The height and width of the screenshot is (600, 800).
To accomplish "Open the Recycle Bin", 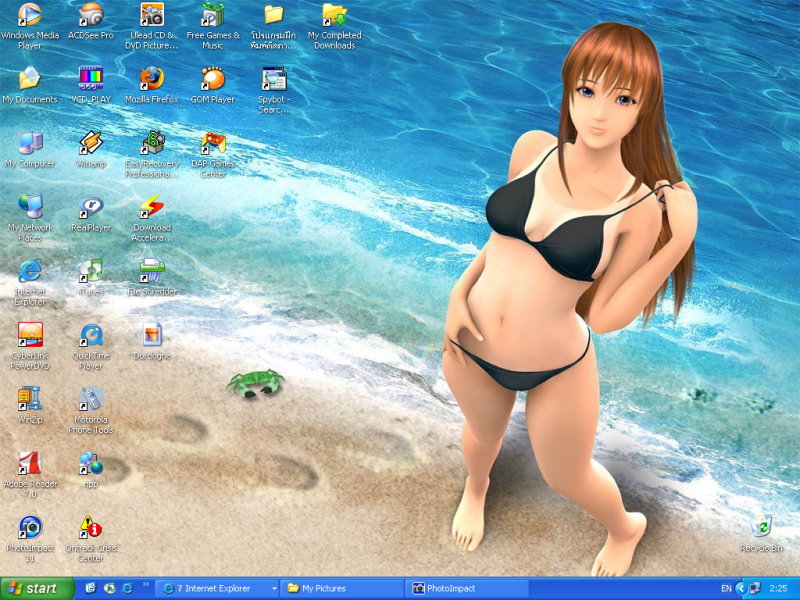I will point(761,527).
